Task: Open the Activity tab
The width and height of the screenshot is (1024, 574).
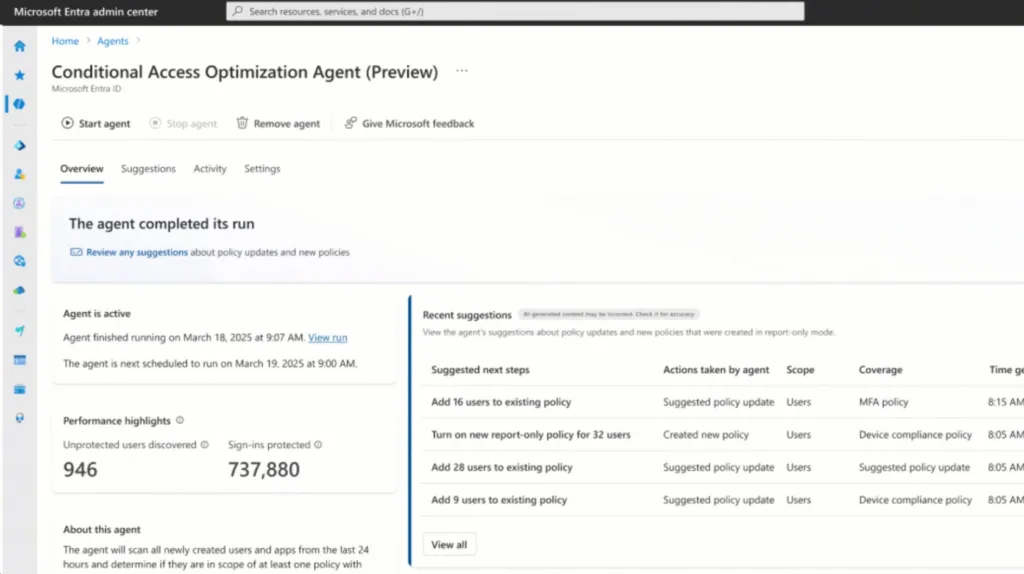Action: point(210,168)
